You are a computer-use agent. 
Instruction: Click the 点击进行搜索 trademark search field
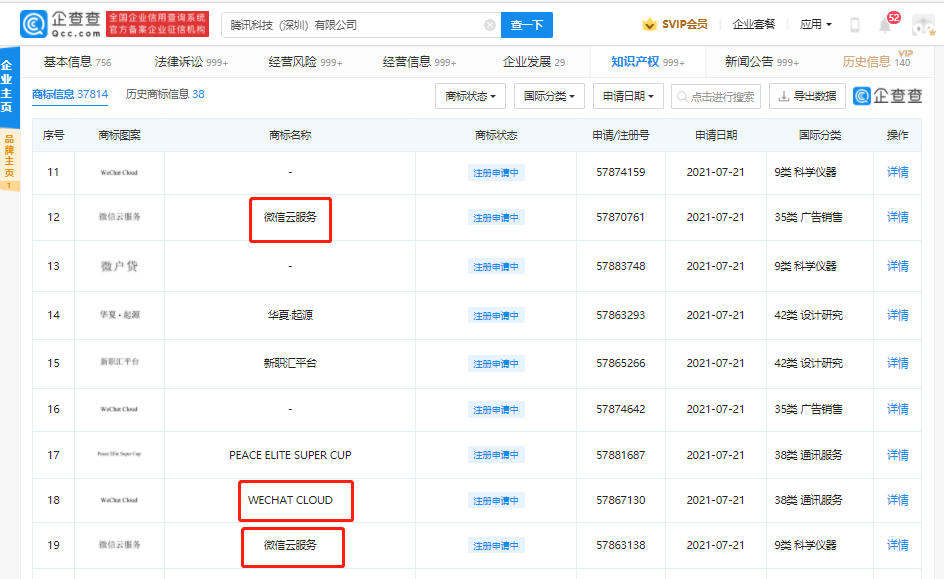point(716,96)
